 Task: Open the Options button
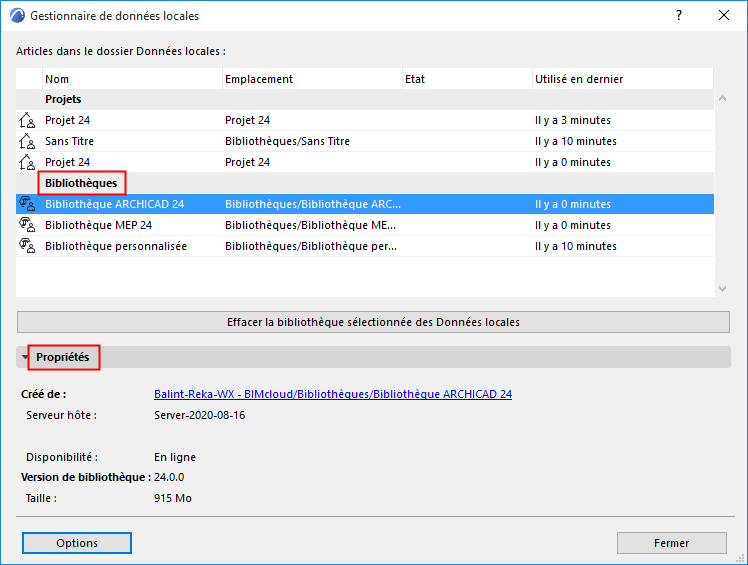pyautogui.click(x=77, y=543)
